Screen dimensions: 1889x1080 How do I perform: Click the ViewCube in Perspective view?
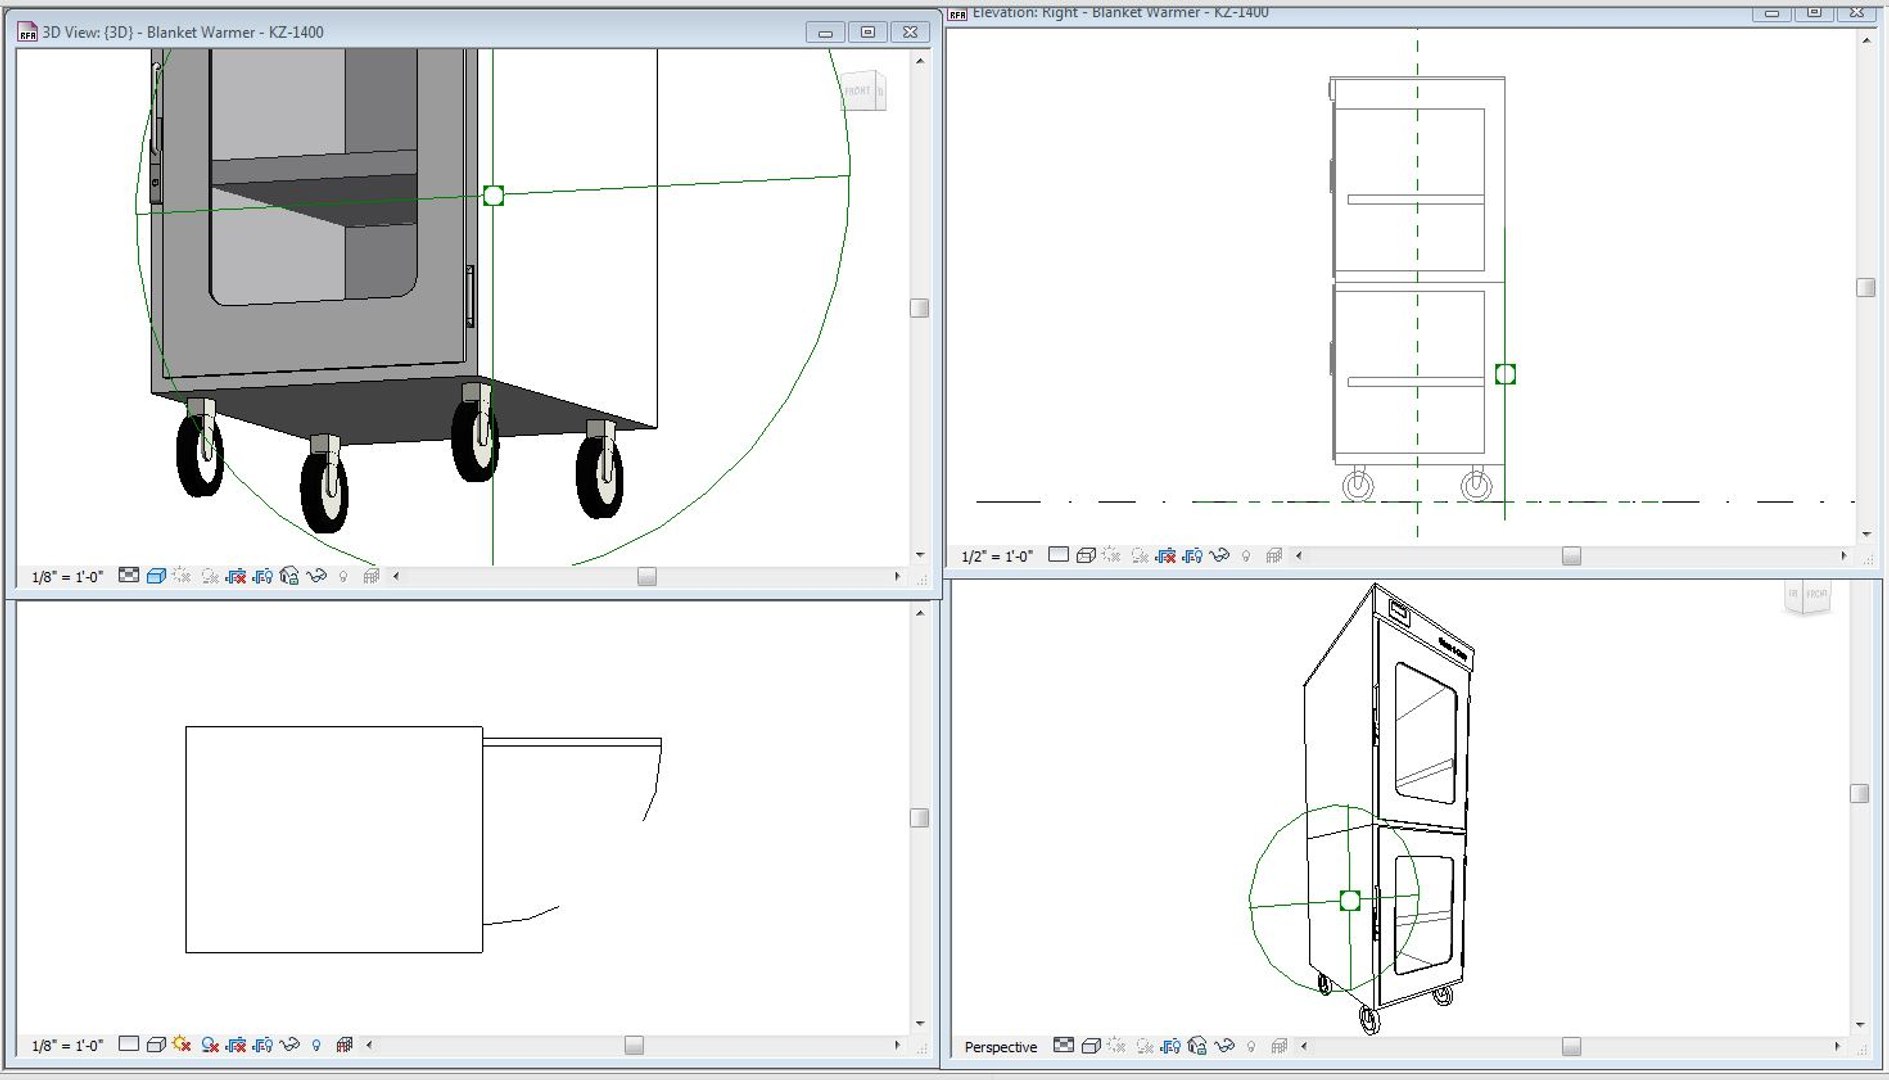pyautogui.click(x=1807, y=597)
